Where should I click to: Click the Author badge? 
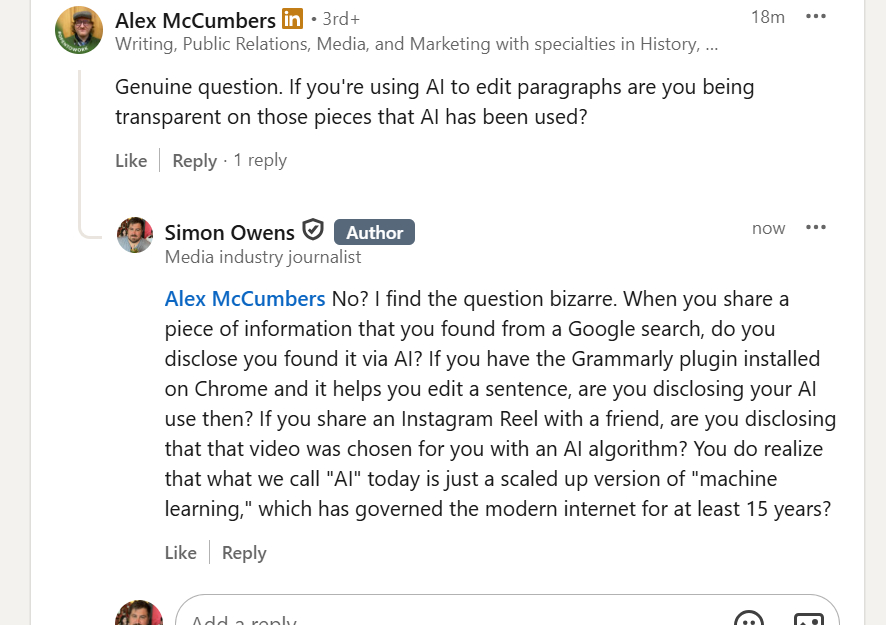[x=374, y=233]
